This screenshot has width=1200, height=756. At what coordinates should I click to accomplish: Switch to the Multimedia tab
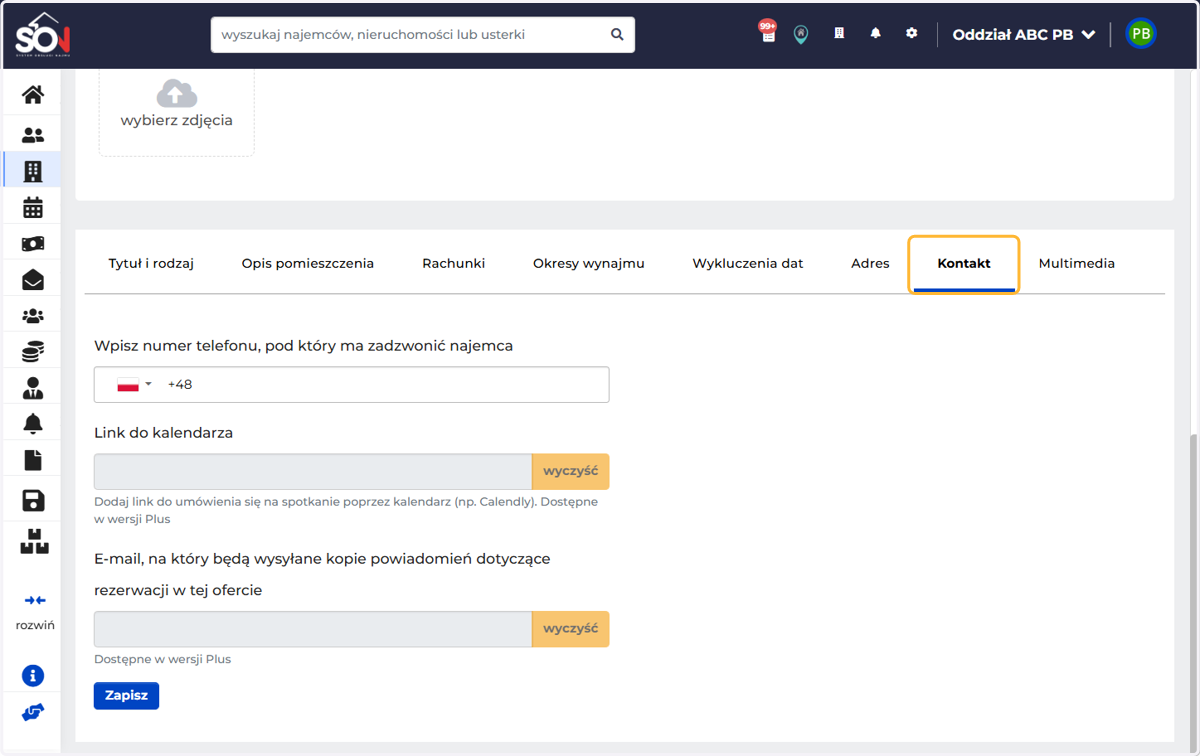click(1077, 263)
